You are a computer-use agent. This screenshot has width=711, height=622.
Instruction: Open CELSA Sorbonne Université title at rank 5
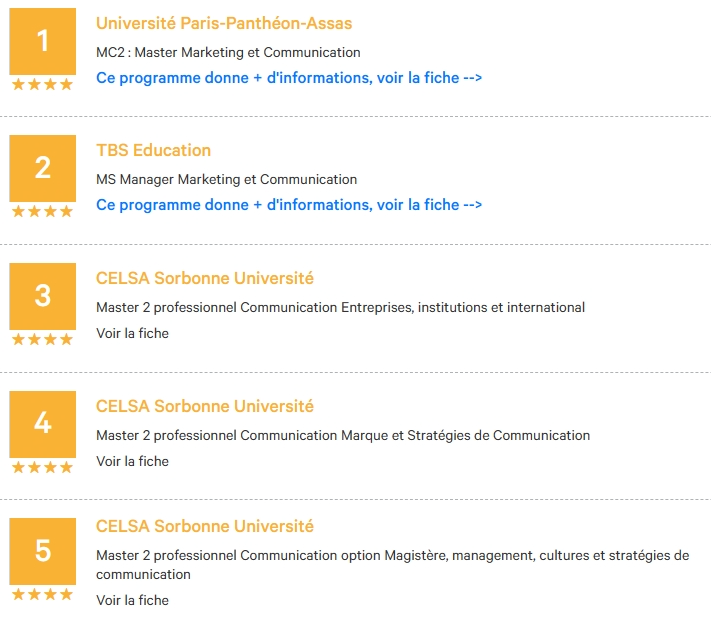[205, 526]
